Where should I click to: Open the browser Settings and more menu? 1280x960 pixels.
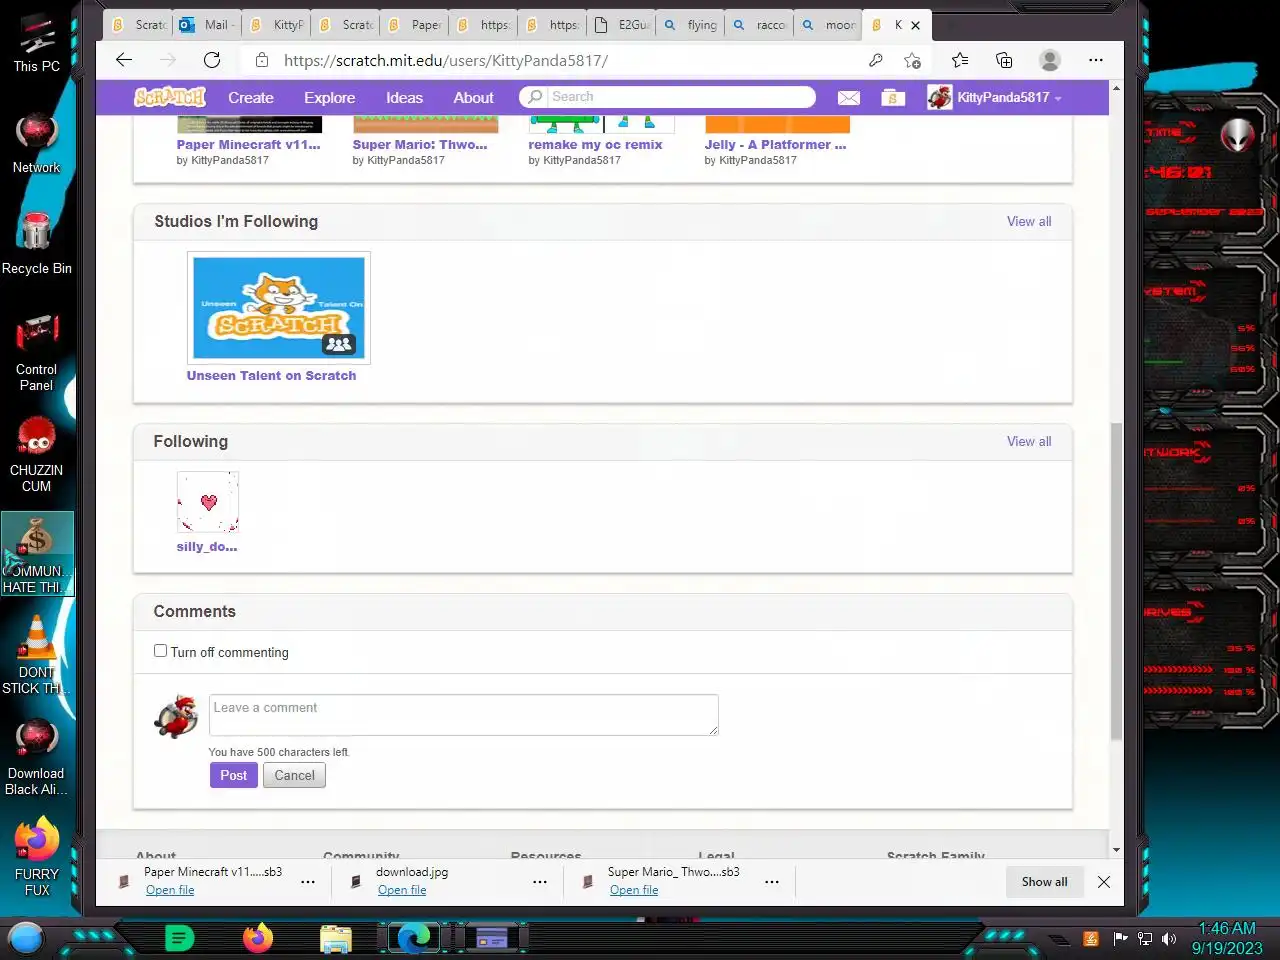coord(1096,60)
